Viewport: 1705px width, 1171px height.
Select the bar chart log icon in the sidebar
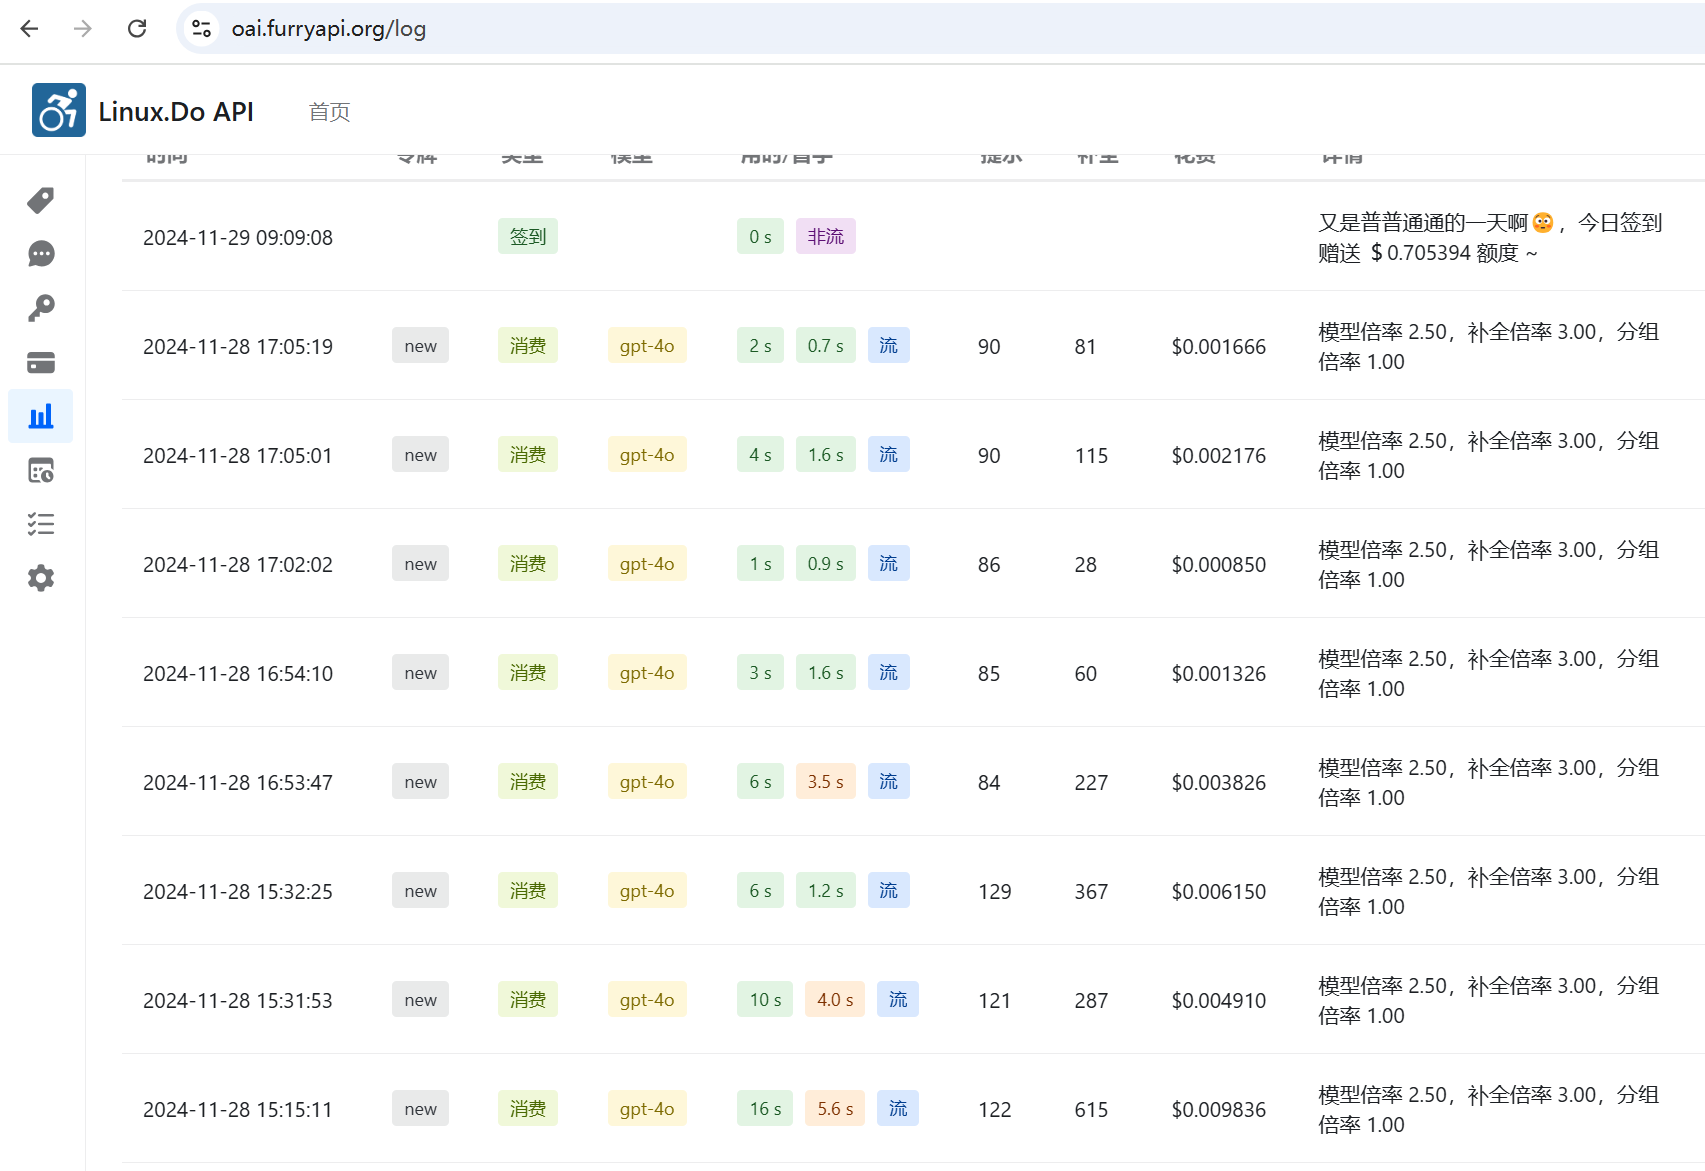coord(41,416)
